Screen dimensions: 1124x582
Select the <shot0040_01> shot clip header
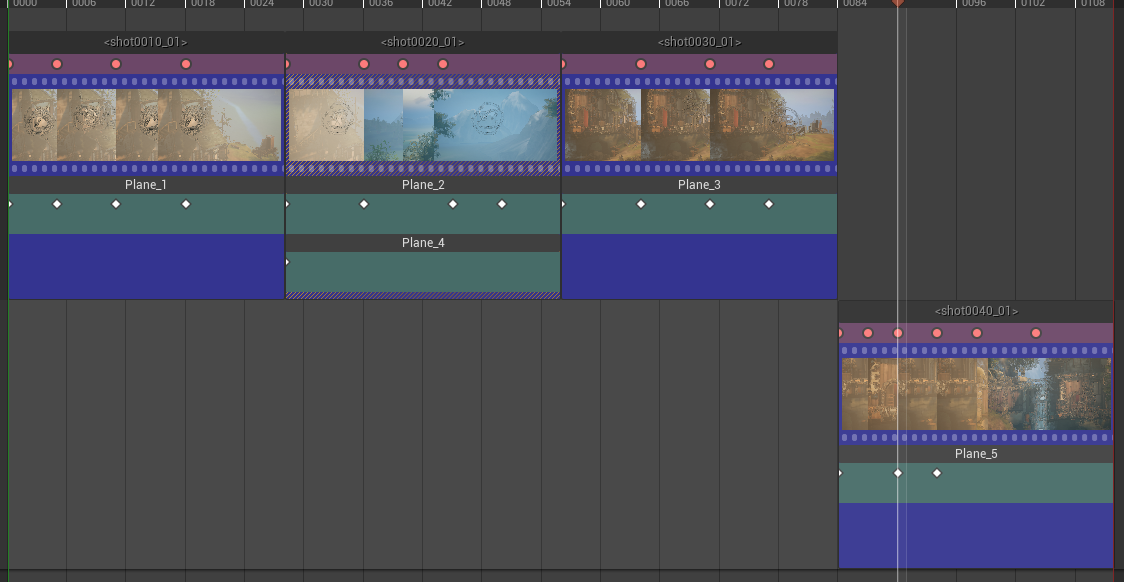(x=975, y=311)
